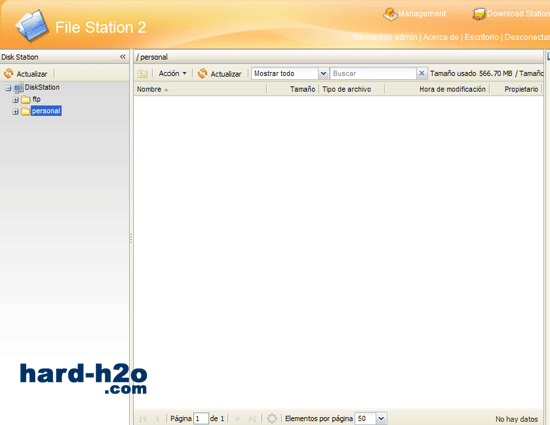Click the Elementos por página value field

click(x=365, y=418)
